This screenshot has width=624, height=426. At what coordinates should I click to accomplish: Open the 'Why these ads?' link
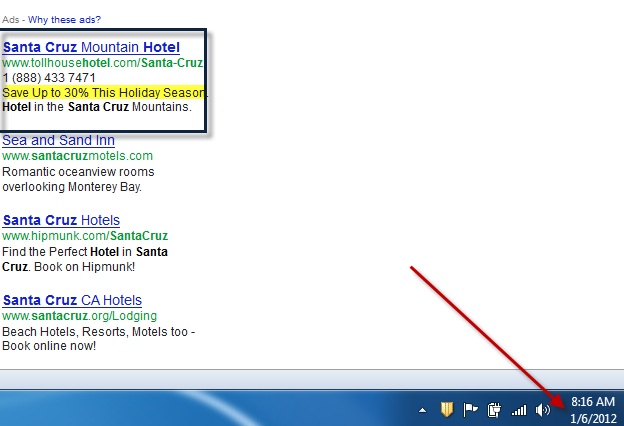(64, 20)
